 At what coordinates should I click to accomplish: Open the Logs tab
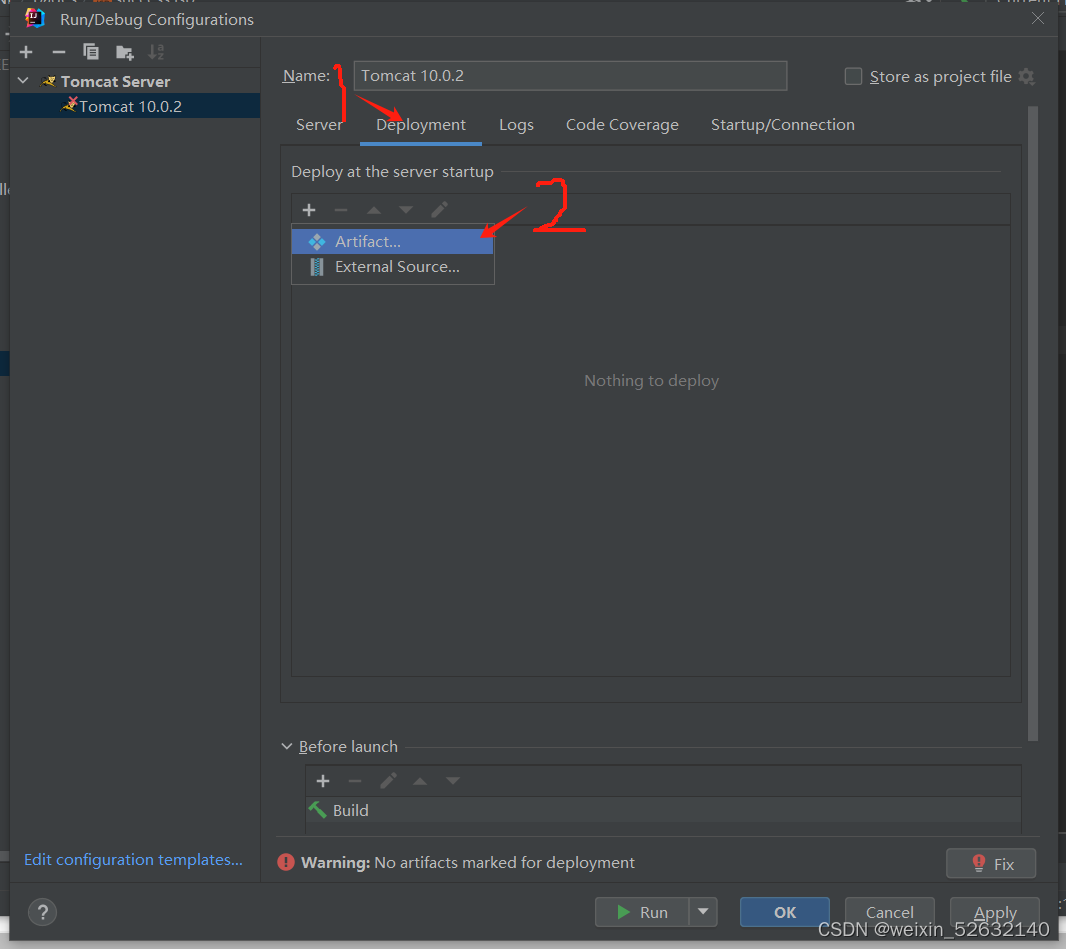point(516,124)
